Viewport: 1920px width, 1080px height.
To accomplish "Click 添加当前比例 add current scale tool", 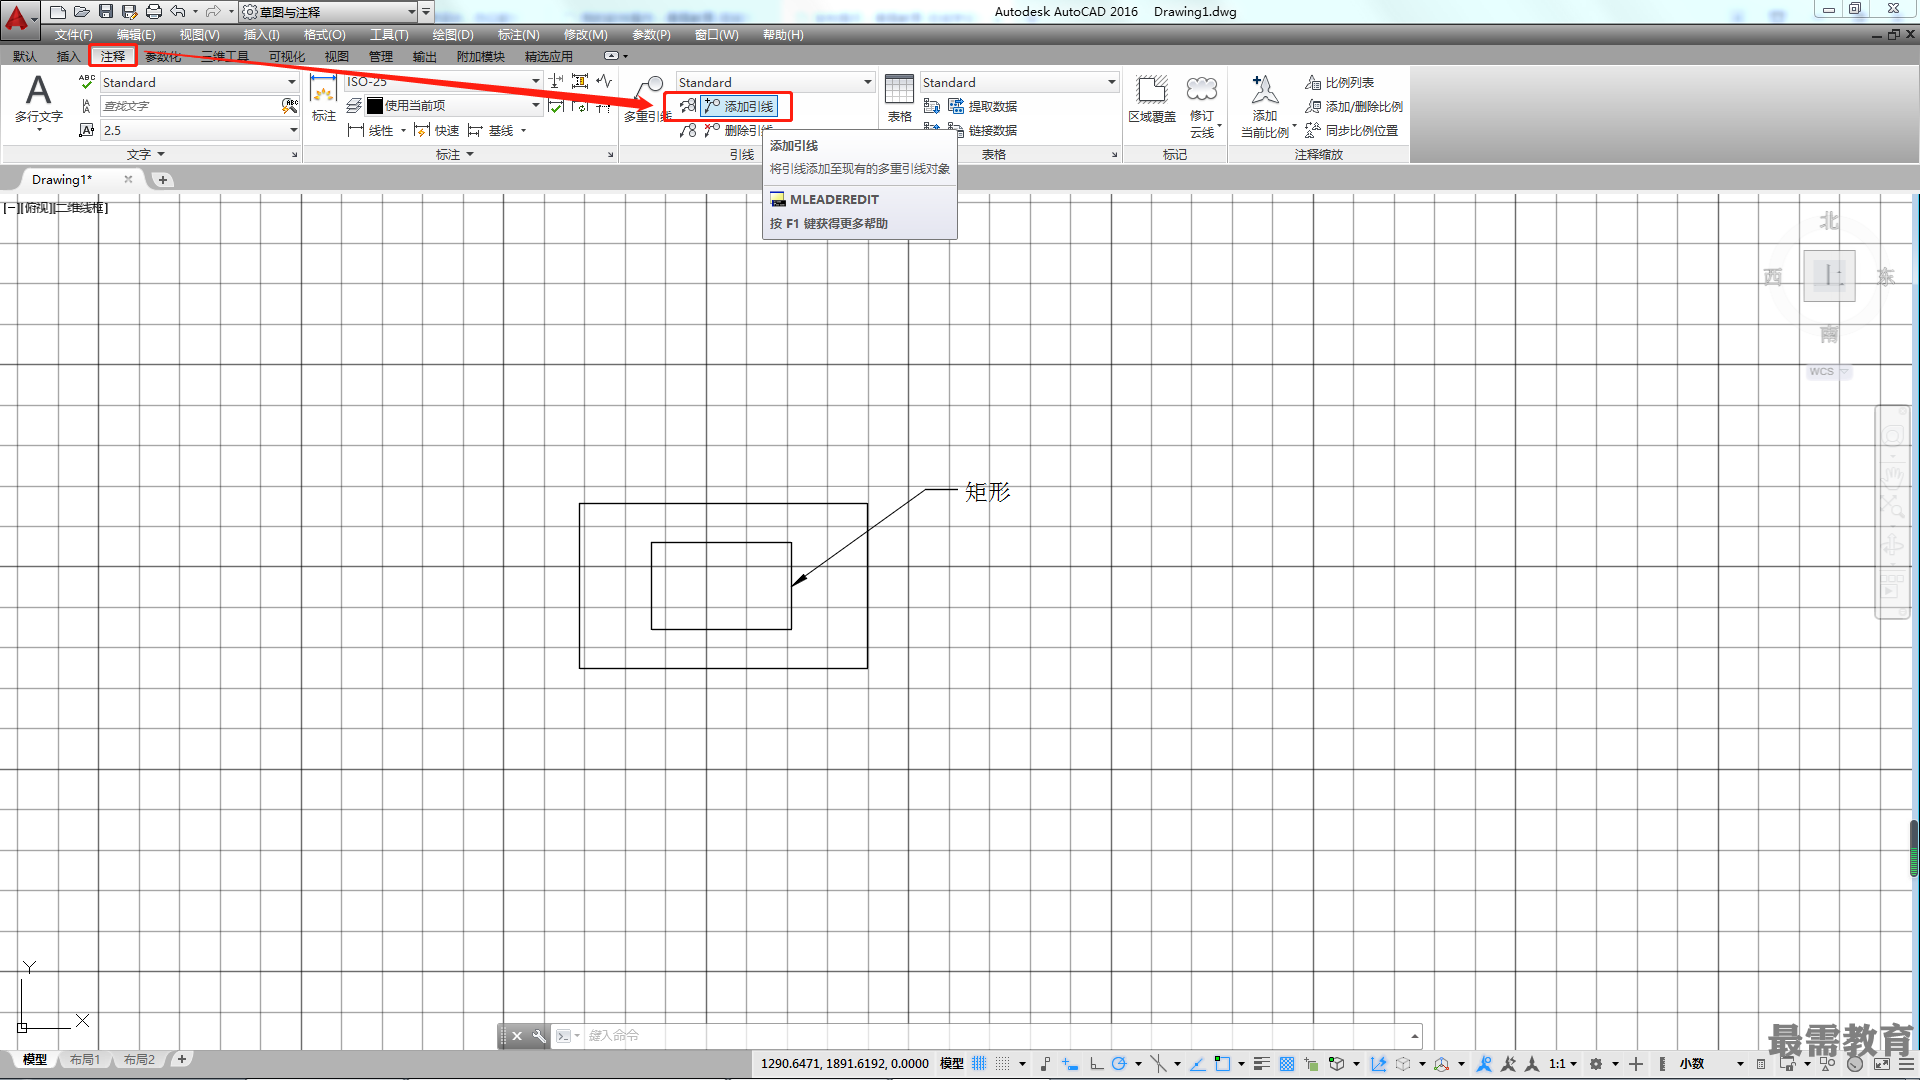I will (x=1265, y=105).
